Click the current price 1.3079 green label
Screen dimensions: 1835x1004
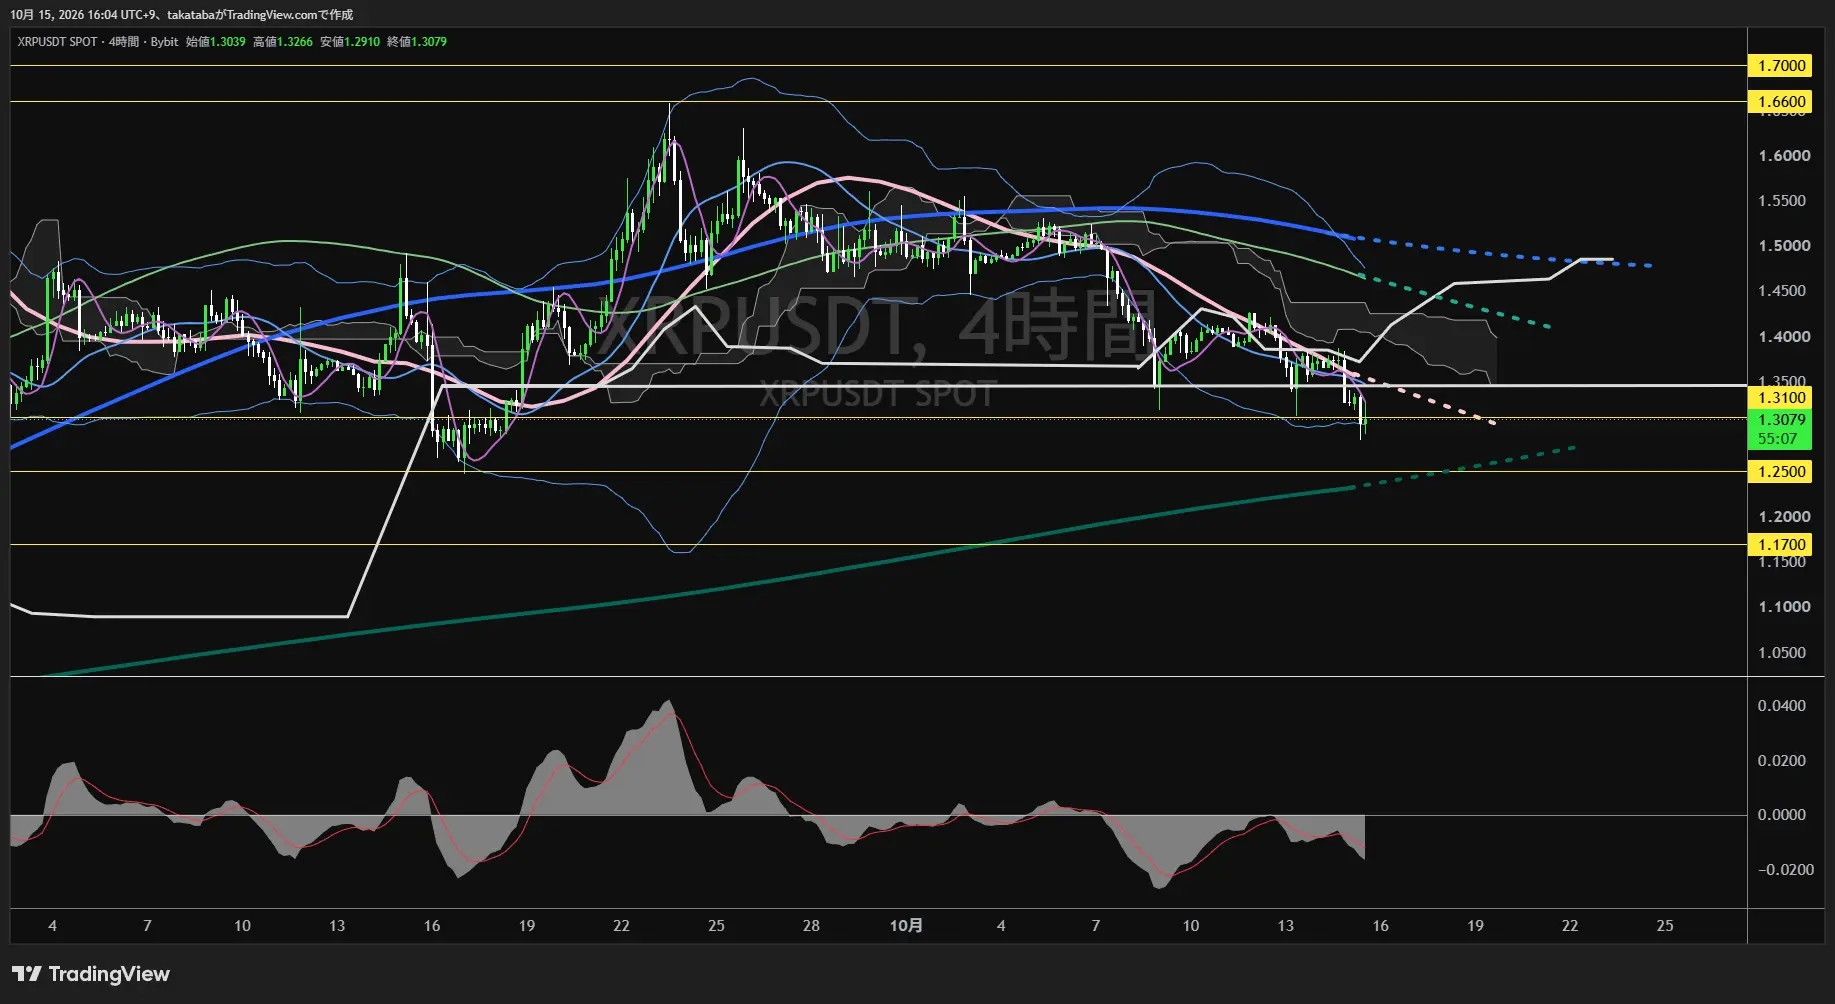tap(1781, 420)
